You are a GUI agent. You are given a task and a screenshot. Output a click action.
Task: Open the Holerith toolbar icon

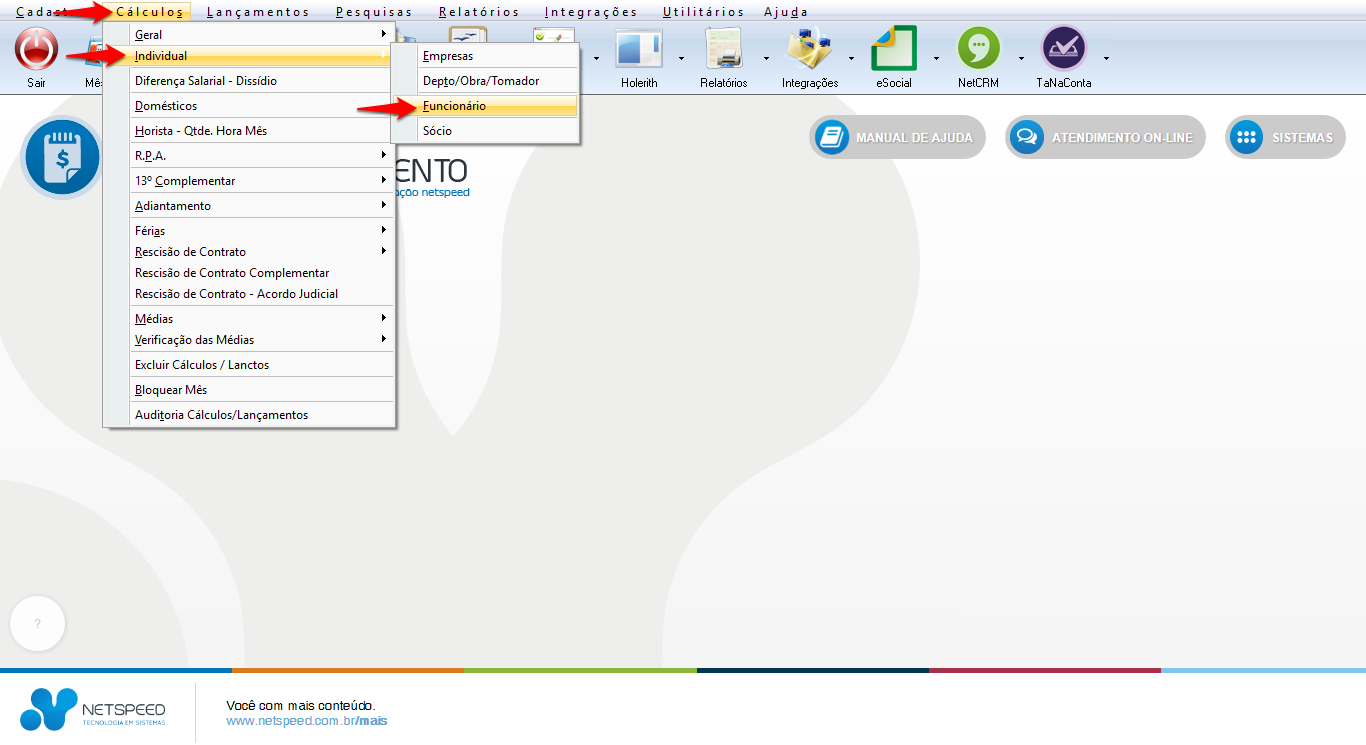[x=639, y=49]
